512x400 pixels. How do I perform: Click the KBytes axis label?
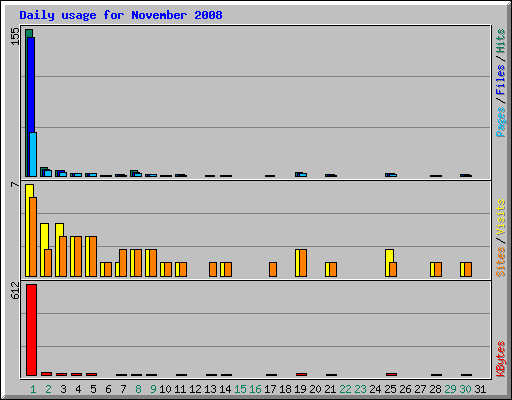pyautogui.click(x=500, y=359)
